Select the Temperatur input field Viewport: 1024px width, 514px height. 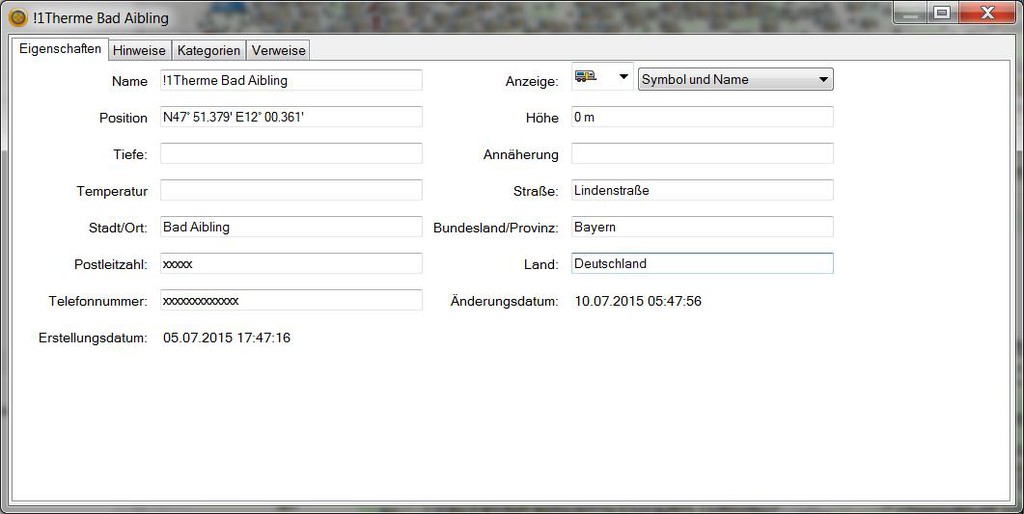pos(290,190)
